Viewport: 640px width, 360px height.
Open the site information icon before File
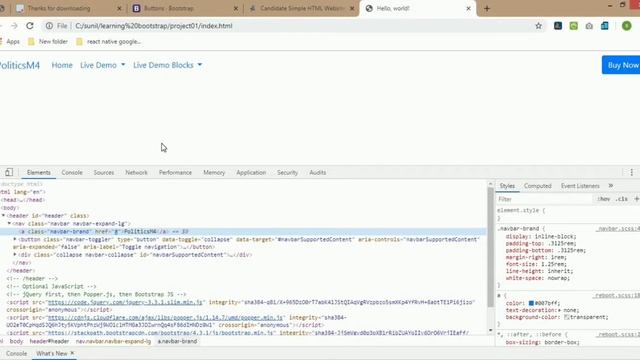pyautogui.click(x=49, y=26)
